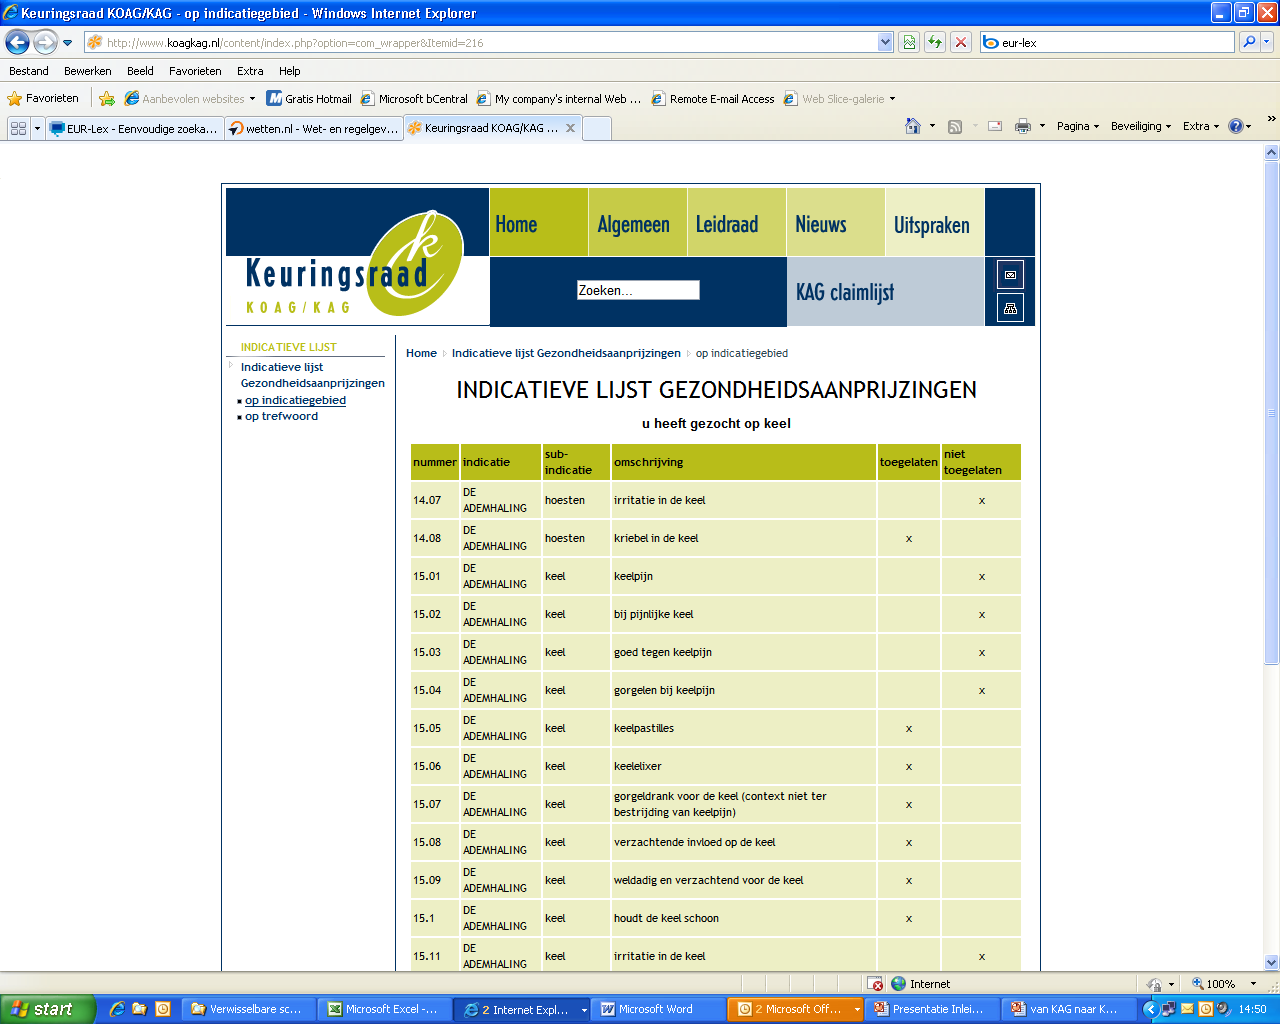Open search provider dropdown arrow
The height and width of the screenshot is (1024, 1280).
tap(1267, 42)
